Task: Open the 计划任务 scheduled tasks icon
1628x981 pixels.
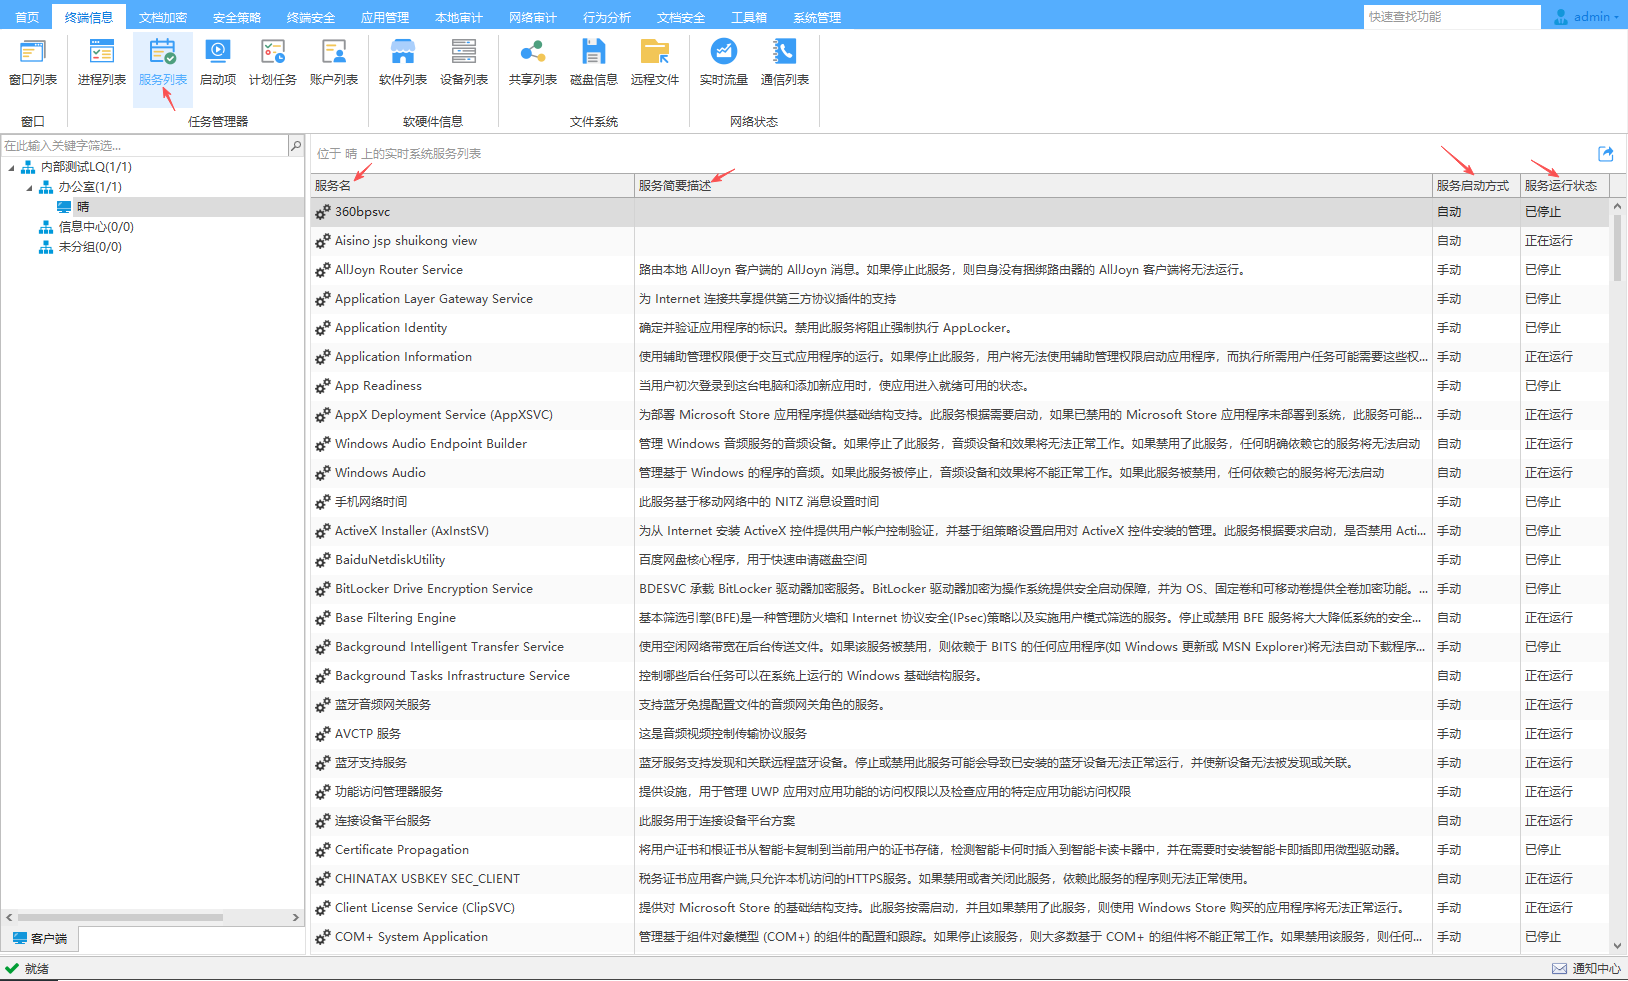Action: [272, 62]
